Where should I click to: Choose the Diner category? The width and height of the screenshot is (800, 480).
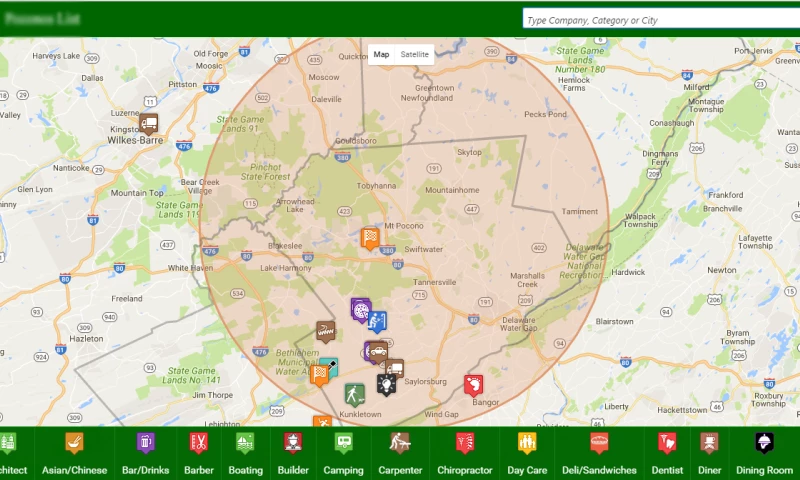coord(709,453)
